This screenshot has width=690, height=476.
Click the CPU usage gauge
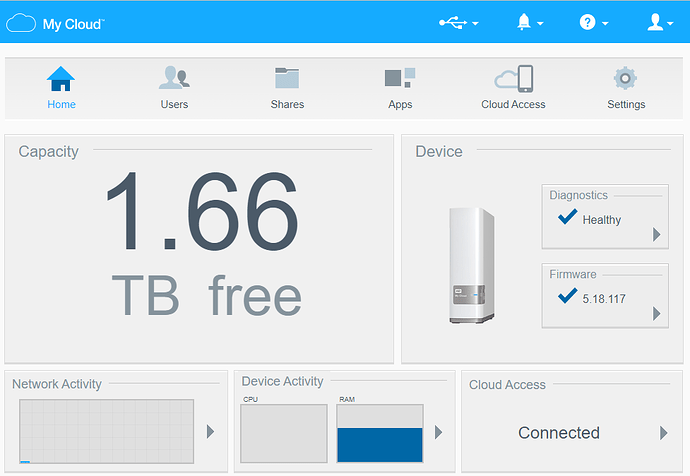284,433
